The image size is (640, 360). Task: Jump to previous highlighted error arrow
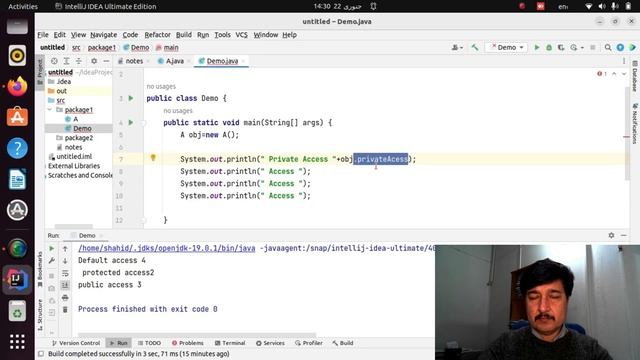614,74
